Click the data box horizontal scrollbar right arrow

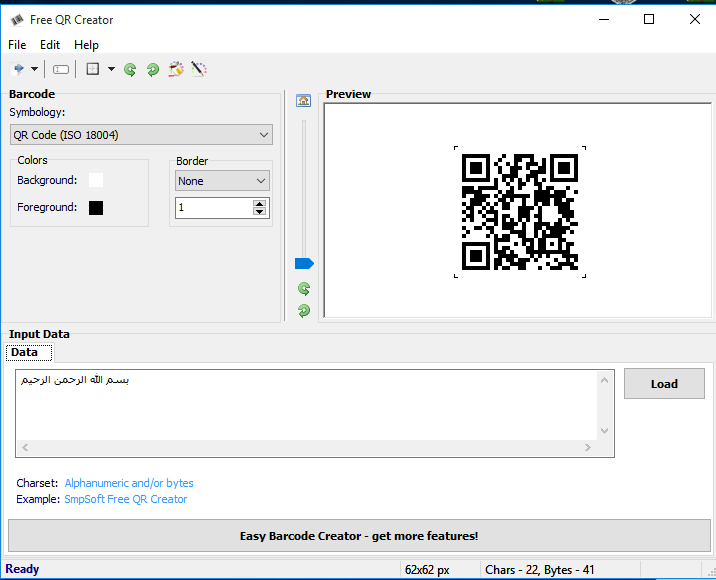588,448
